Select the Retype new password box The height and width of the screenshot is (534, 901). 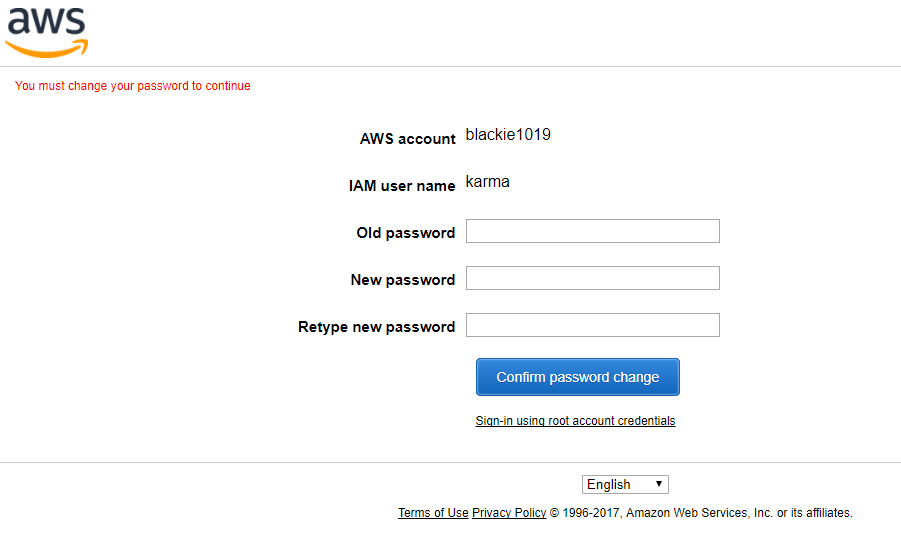592,325
